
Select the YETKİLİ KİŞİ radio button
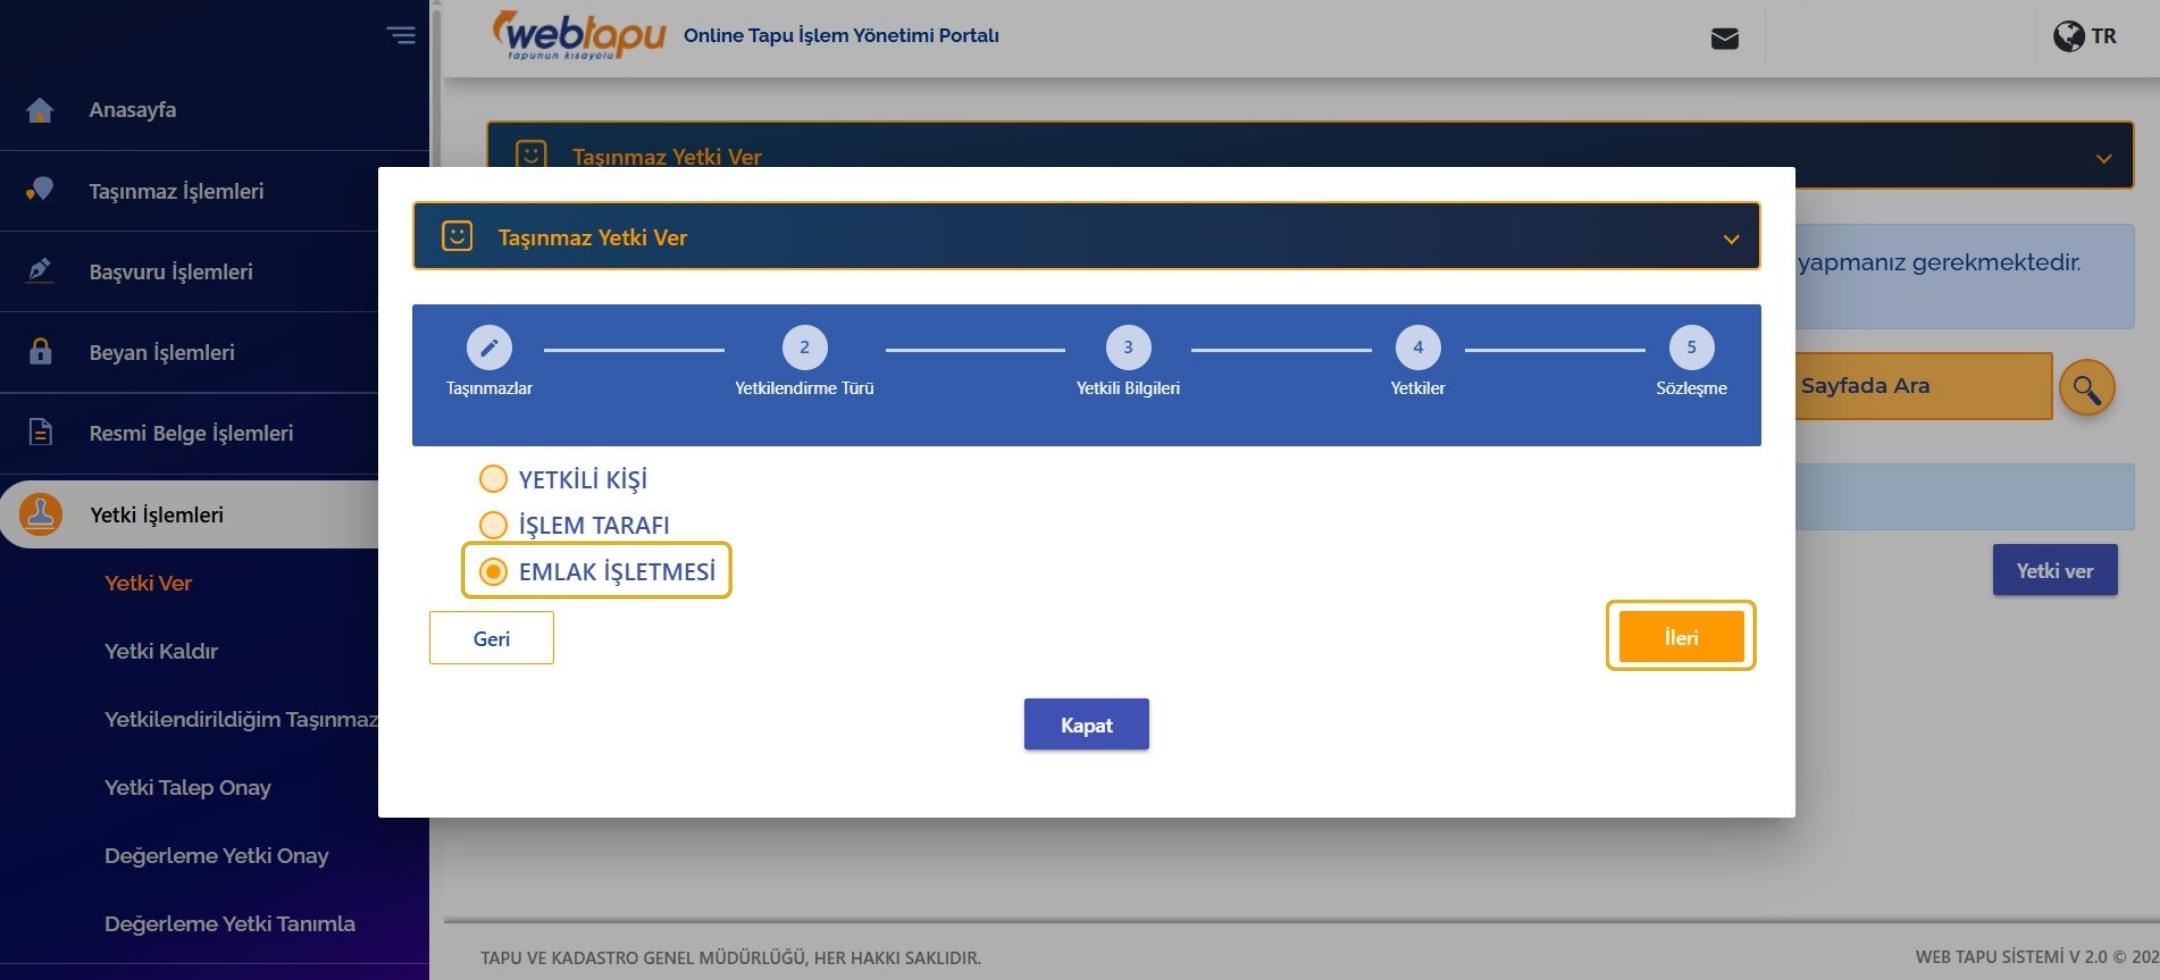pos(493,478)
